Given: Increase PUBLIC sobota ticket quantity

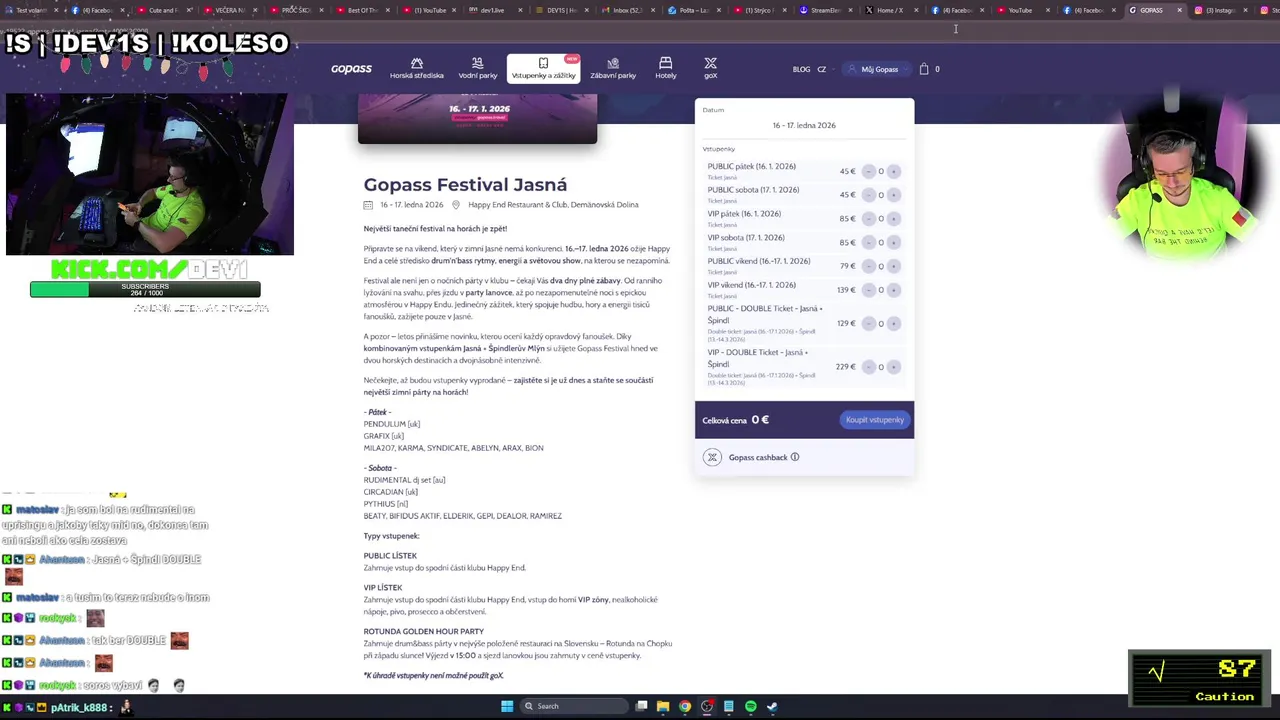Looking at the screenshot, I should (x=894, y=195).
